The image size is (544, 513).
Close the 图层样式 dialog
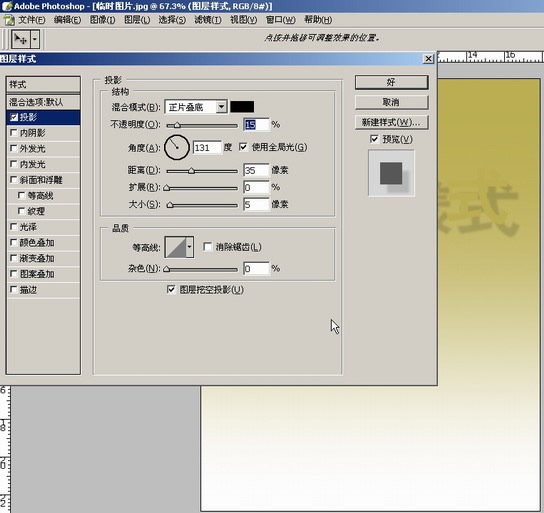tap(428, 59)
